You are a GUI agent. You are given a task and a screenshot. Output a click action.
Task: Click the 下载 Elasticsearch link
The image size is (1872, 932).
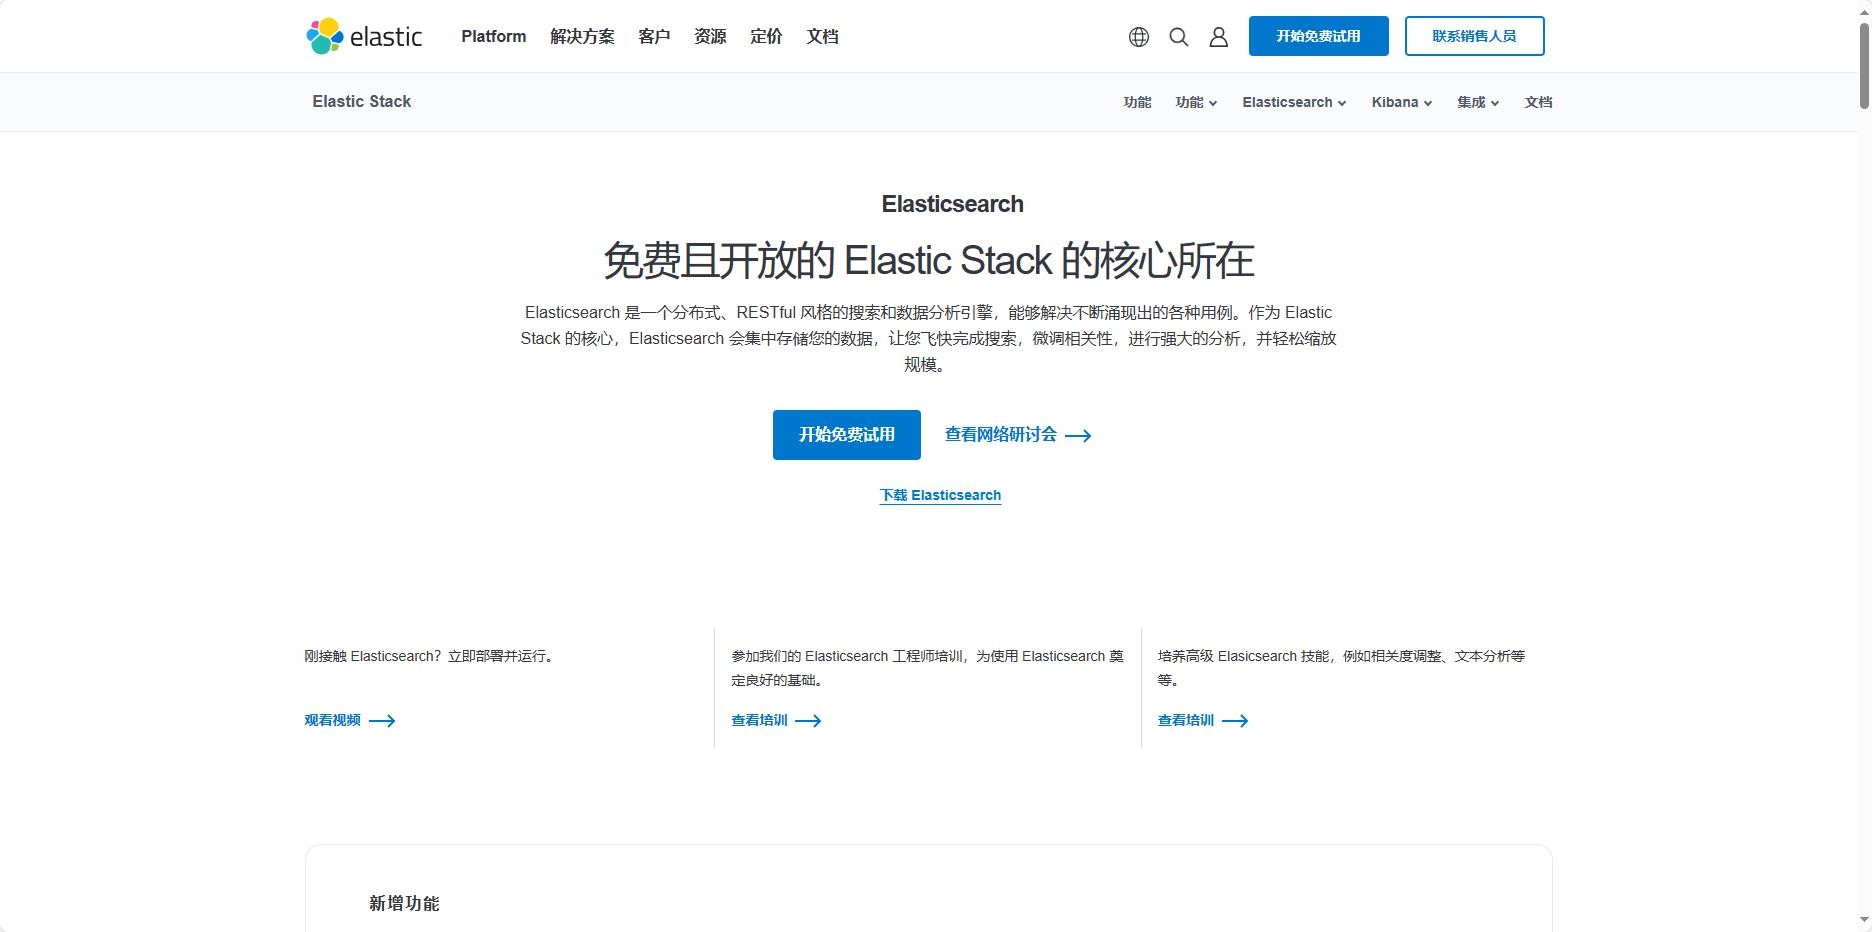[940, 495]
